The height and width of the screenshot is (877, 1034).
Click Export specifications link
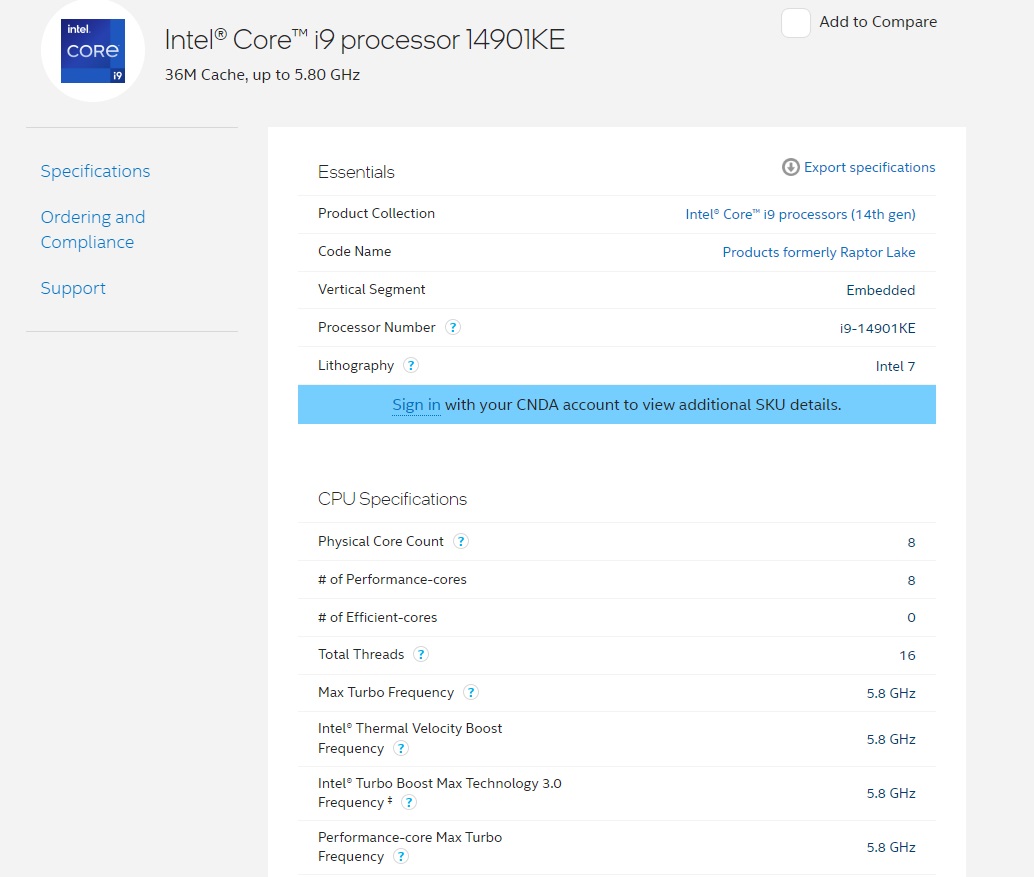869,167
